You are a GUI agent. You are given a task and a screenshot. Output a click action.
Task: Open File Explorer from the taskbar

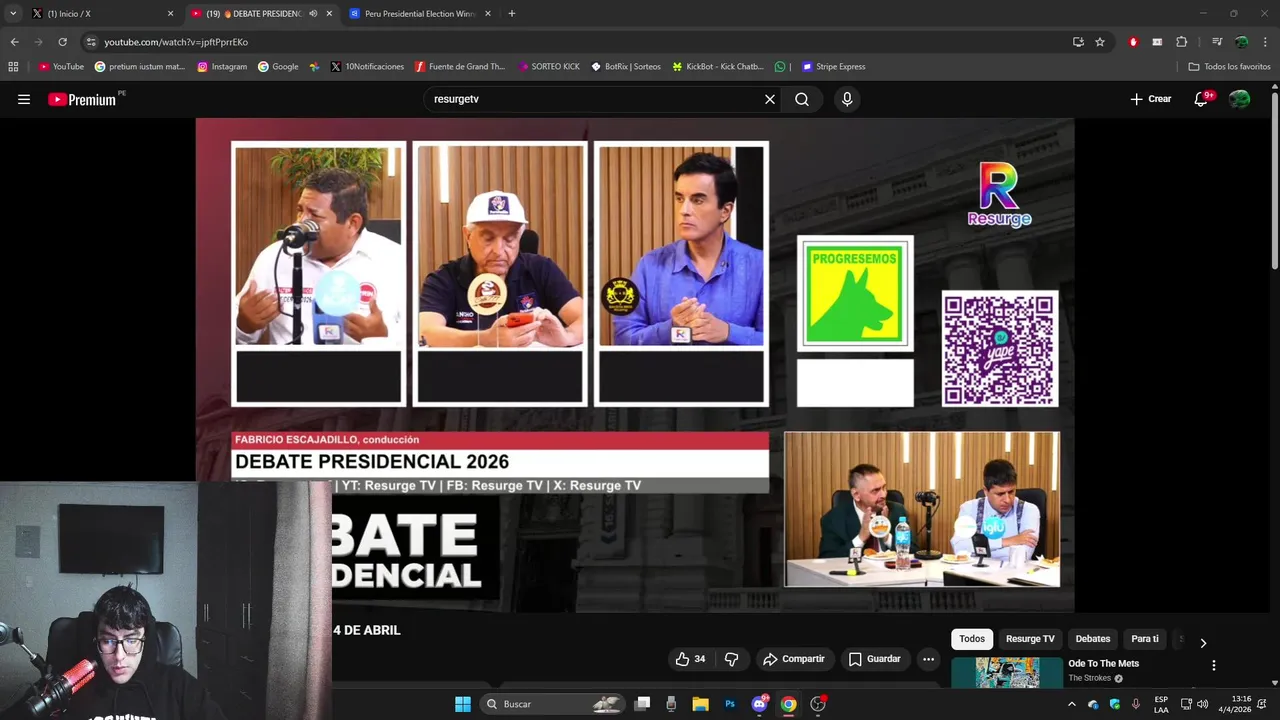tap(700, 704)
